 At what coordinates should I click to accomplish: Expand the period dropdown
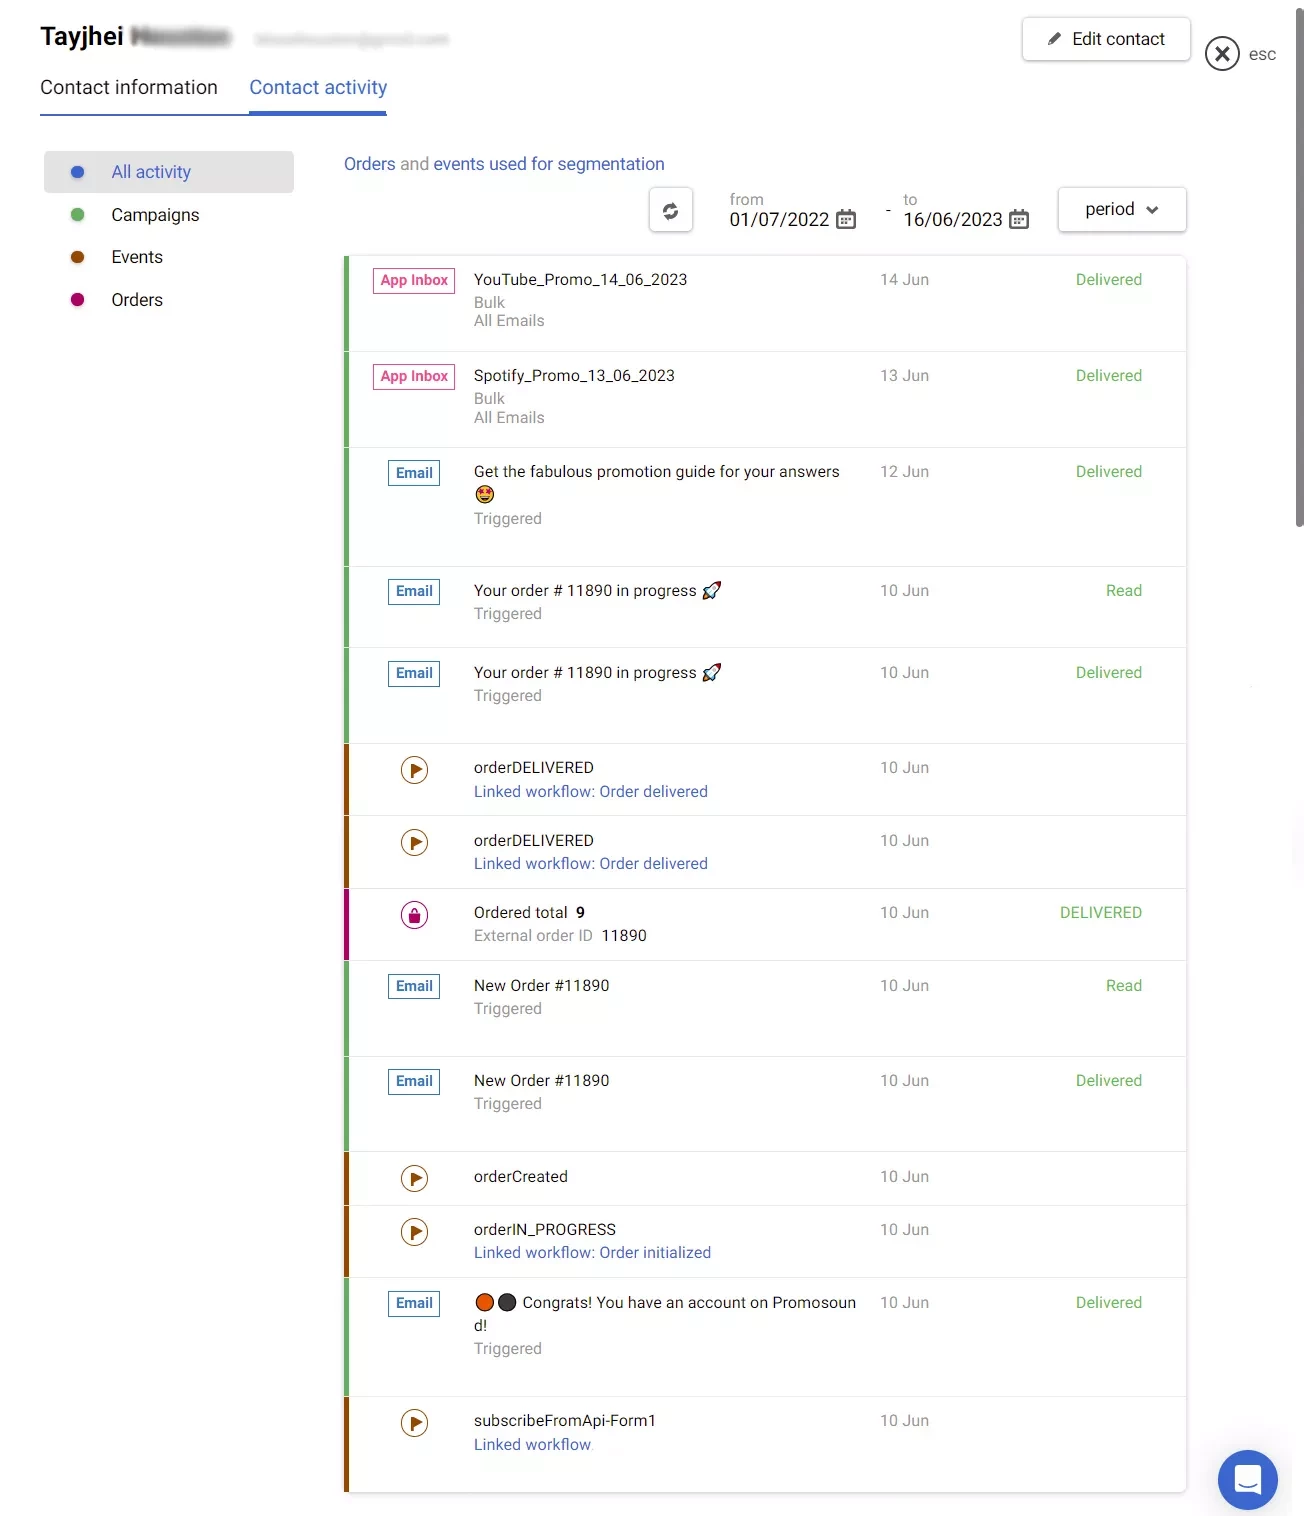pos(1121,210)
